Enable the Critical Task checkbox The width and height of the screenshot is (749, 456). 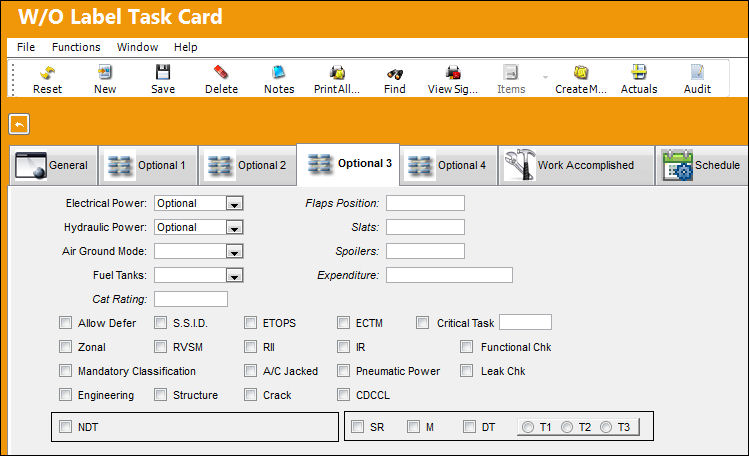click(x=422, y=323)
